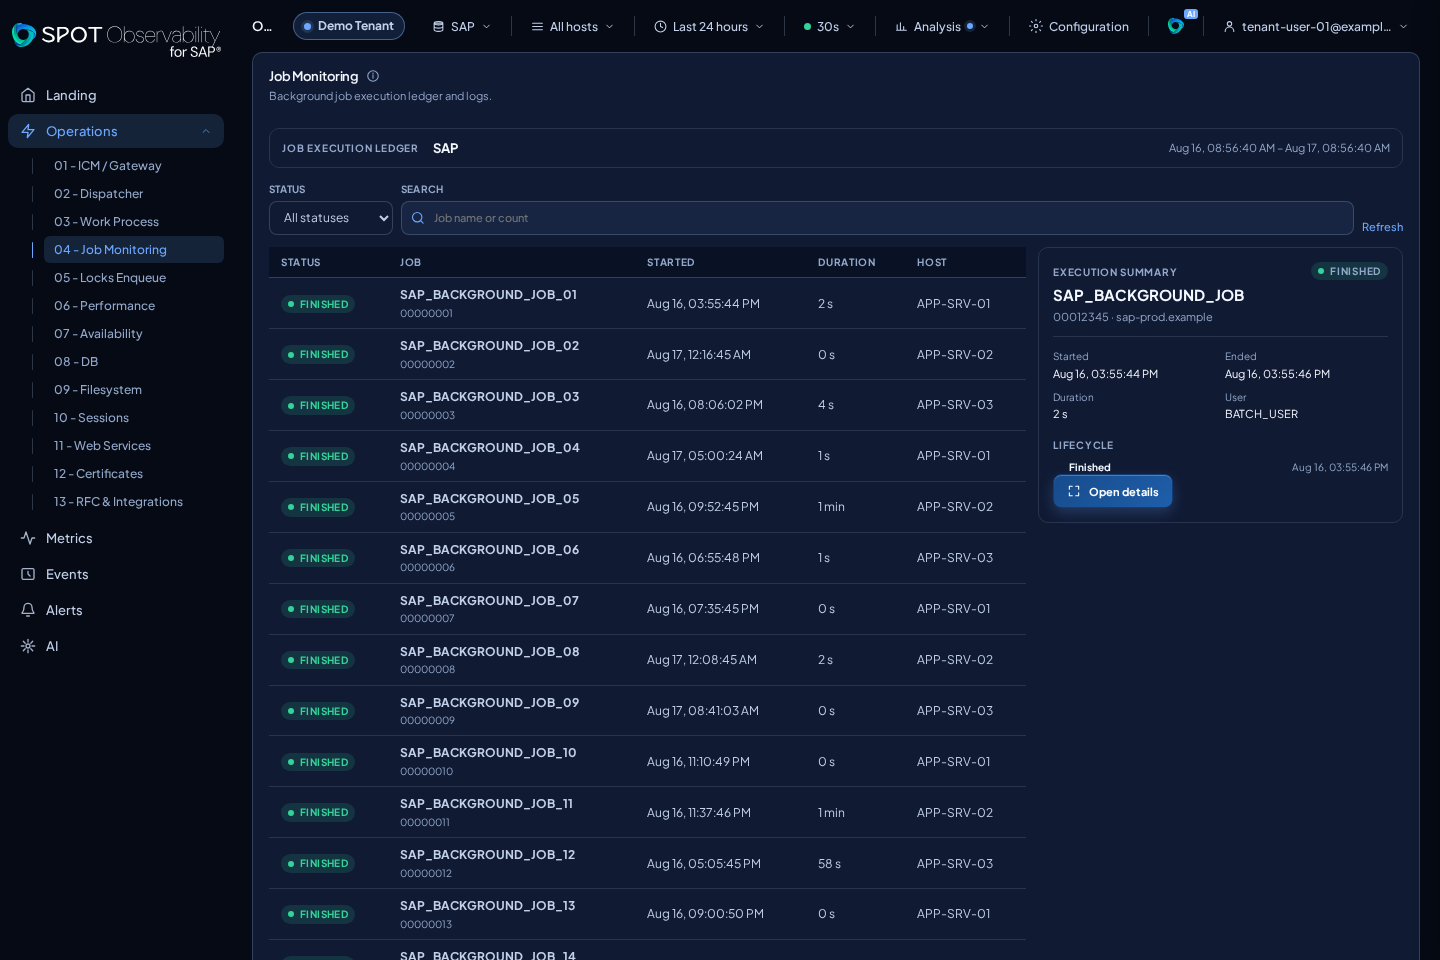Open the Last 24 hours time dropdown
1440x960 pixels.
pos(709,26)
